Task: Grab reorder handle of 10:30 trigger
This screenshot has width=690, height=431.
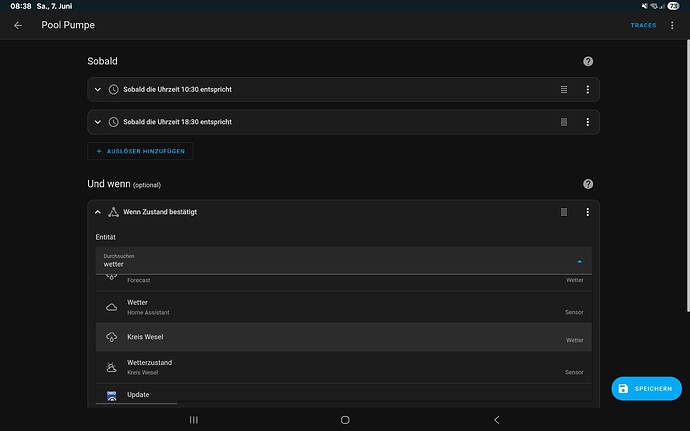Action: pyautogui.click(x=564, y=89)
